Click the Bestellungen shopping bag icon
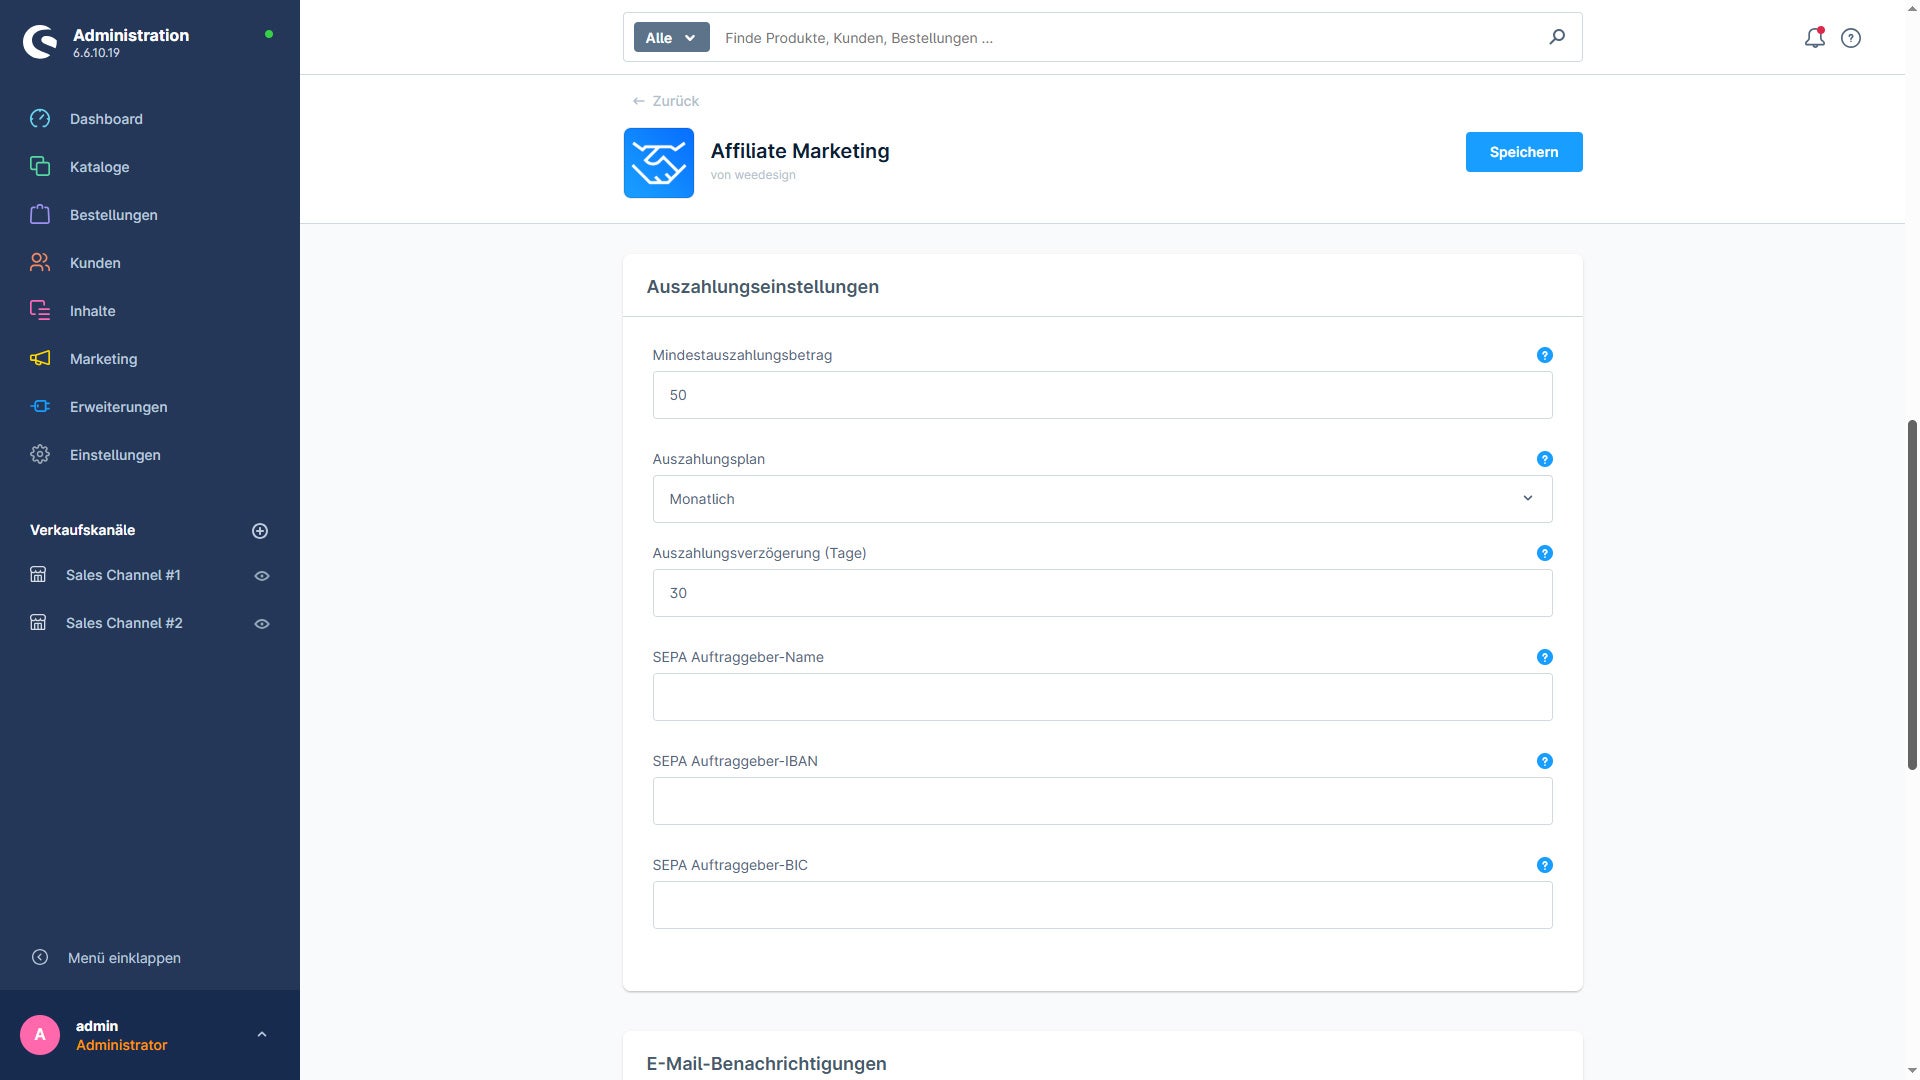1920x1080 pixels. 40,215
